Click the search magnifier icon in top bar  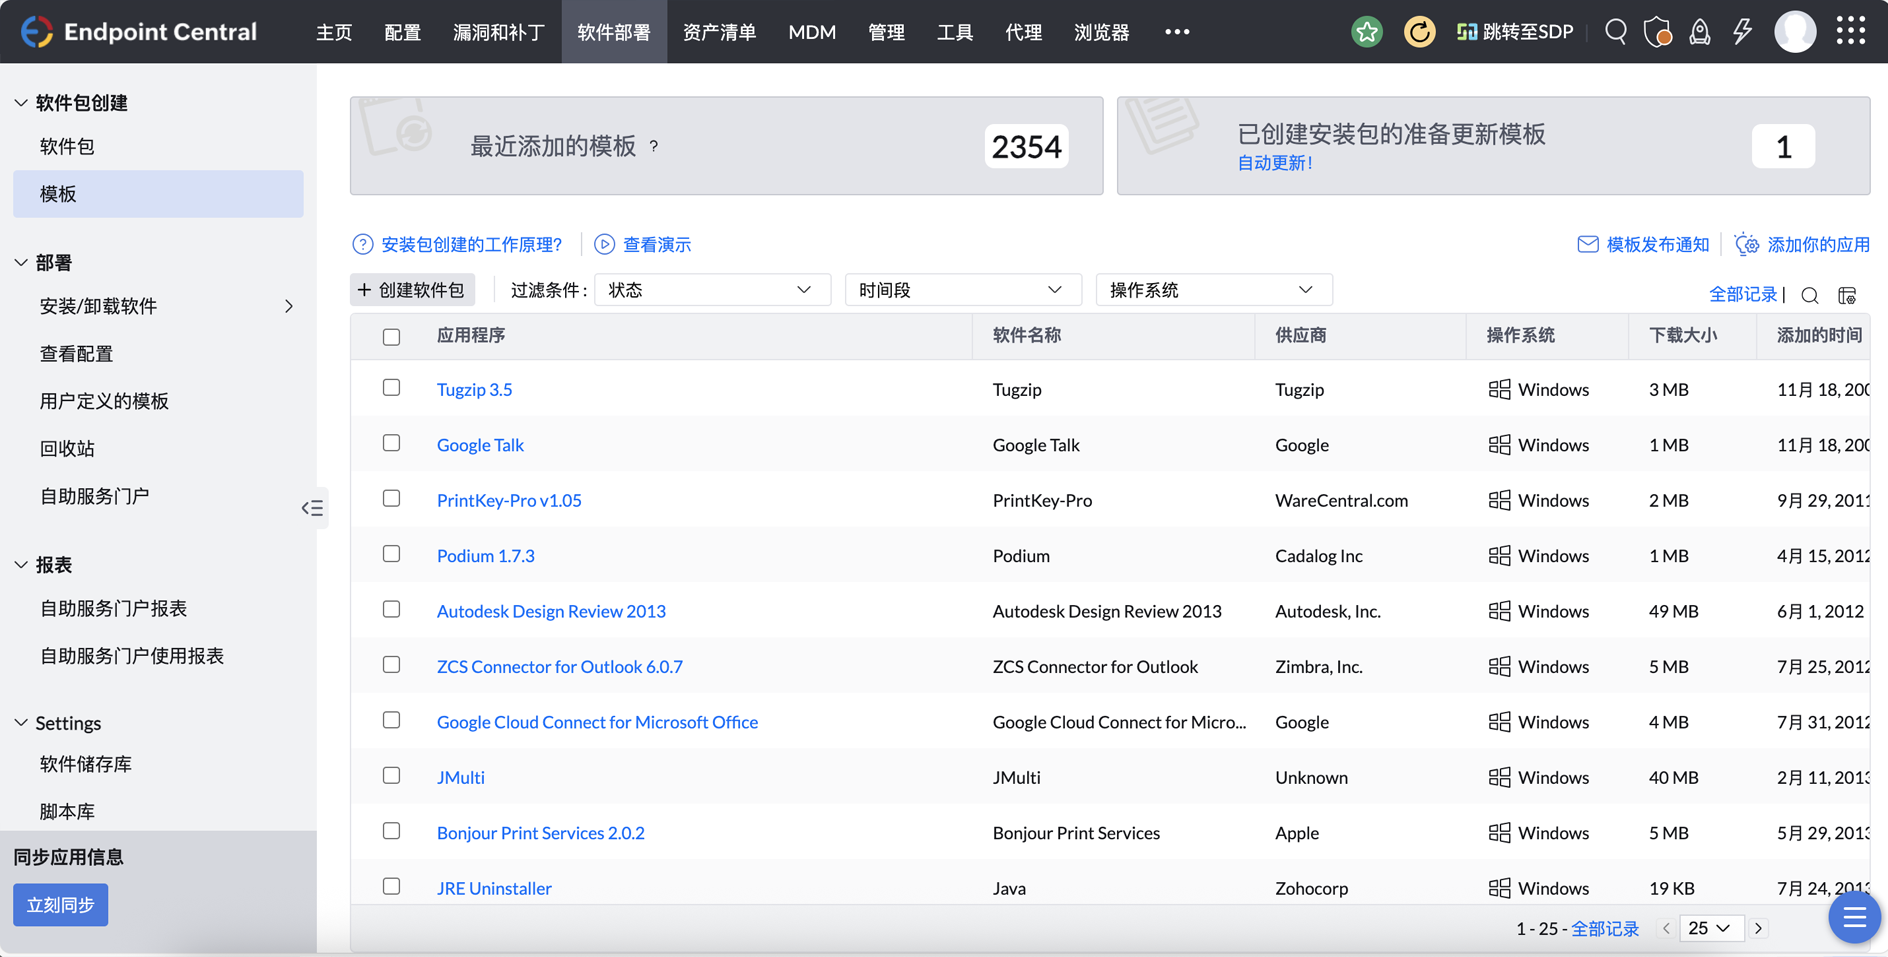click(x=1615, y=32)
